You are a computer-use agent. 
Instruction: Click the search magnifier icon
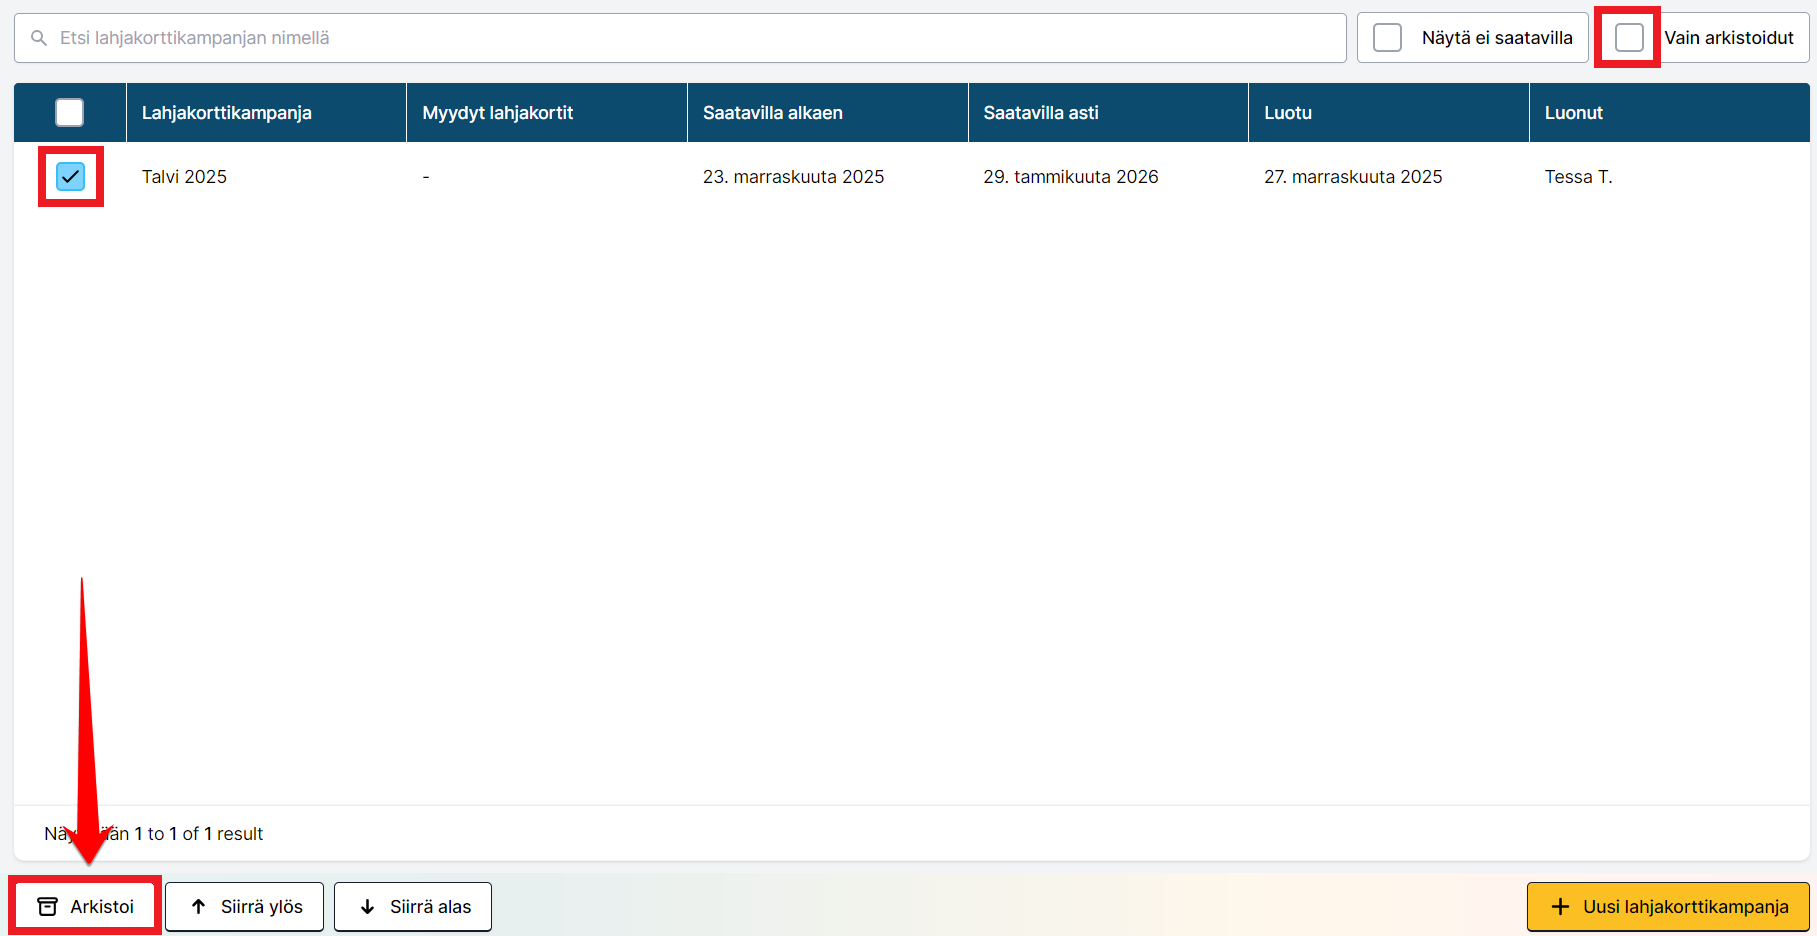39,38
